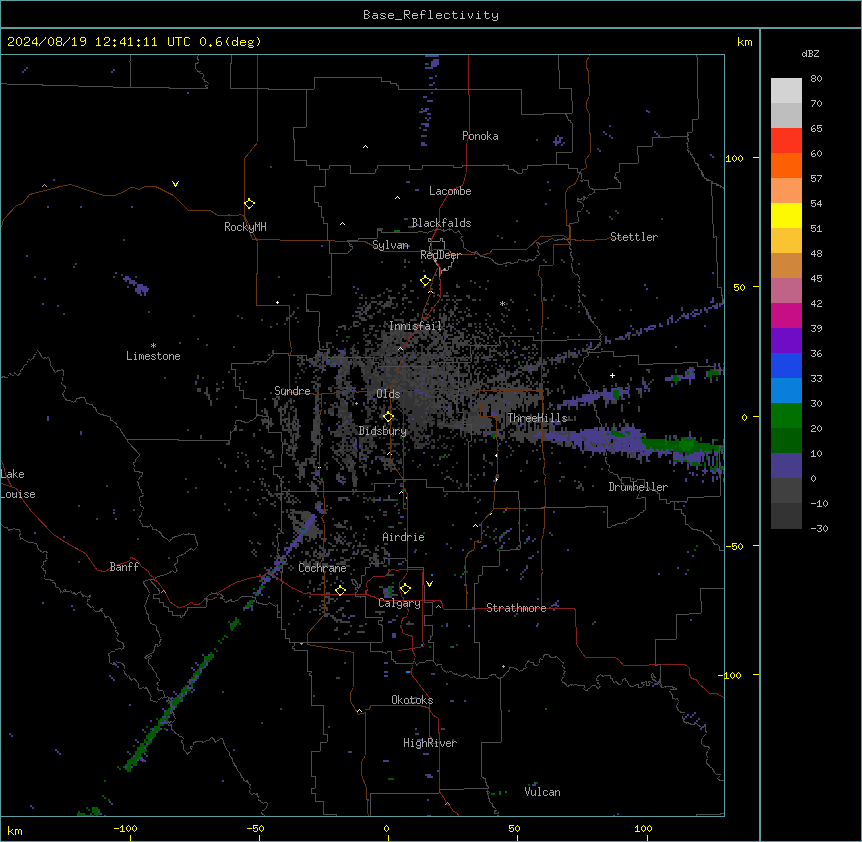Click the green radar echo east of ThreeHills
This screenshot has height=842, width=862.
(x=682, y=444)
